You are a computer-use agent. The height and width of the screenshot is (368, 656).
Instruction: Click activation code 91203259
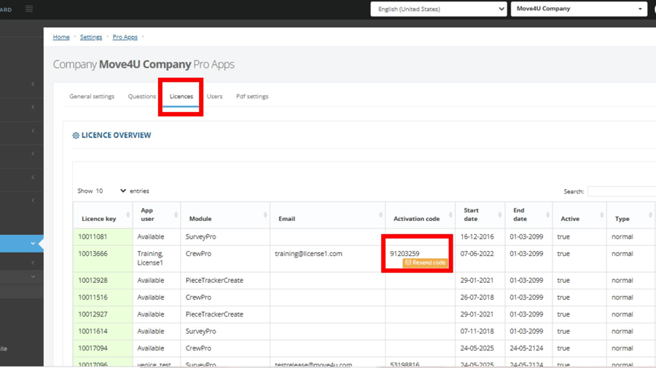coord(405,254)
